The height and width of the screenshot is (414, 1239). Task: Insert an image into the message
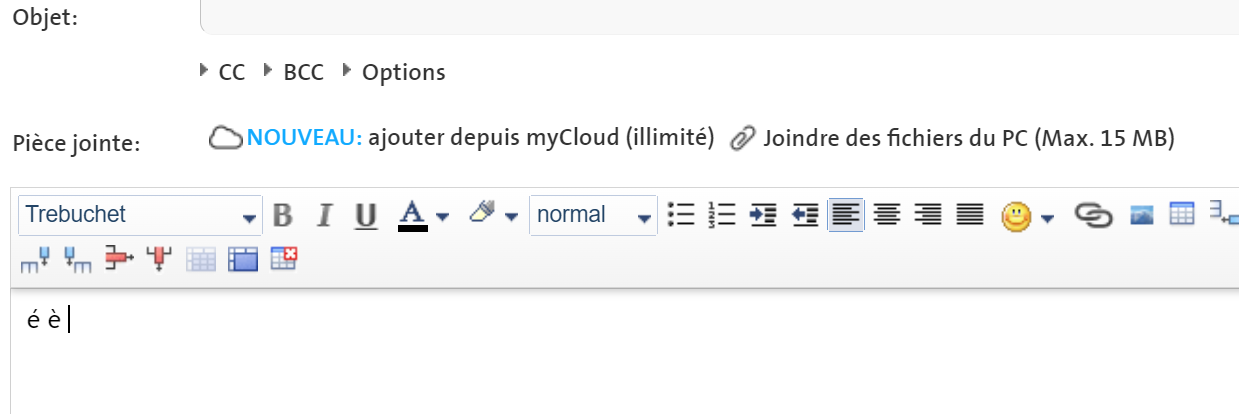(1142, 215)
